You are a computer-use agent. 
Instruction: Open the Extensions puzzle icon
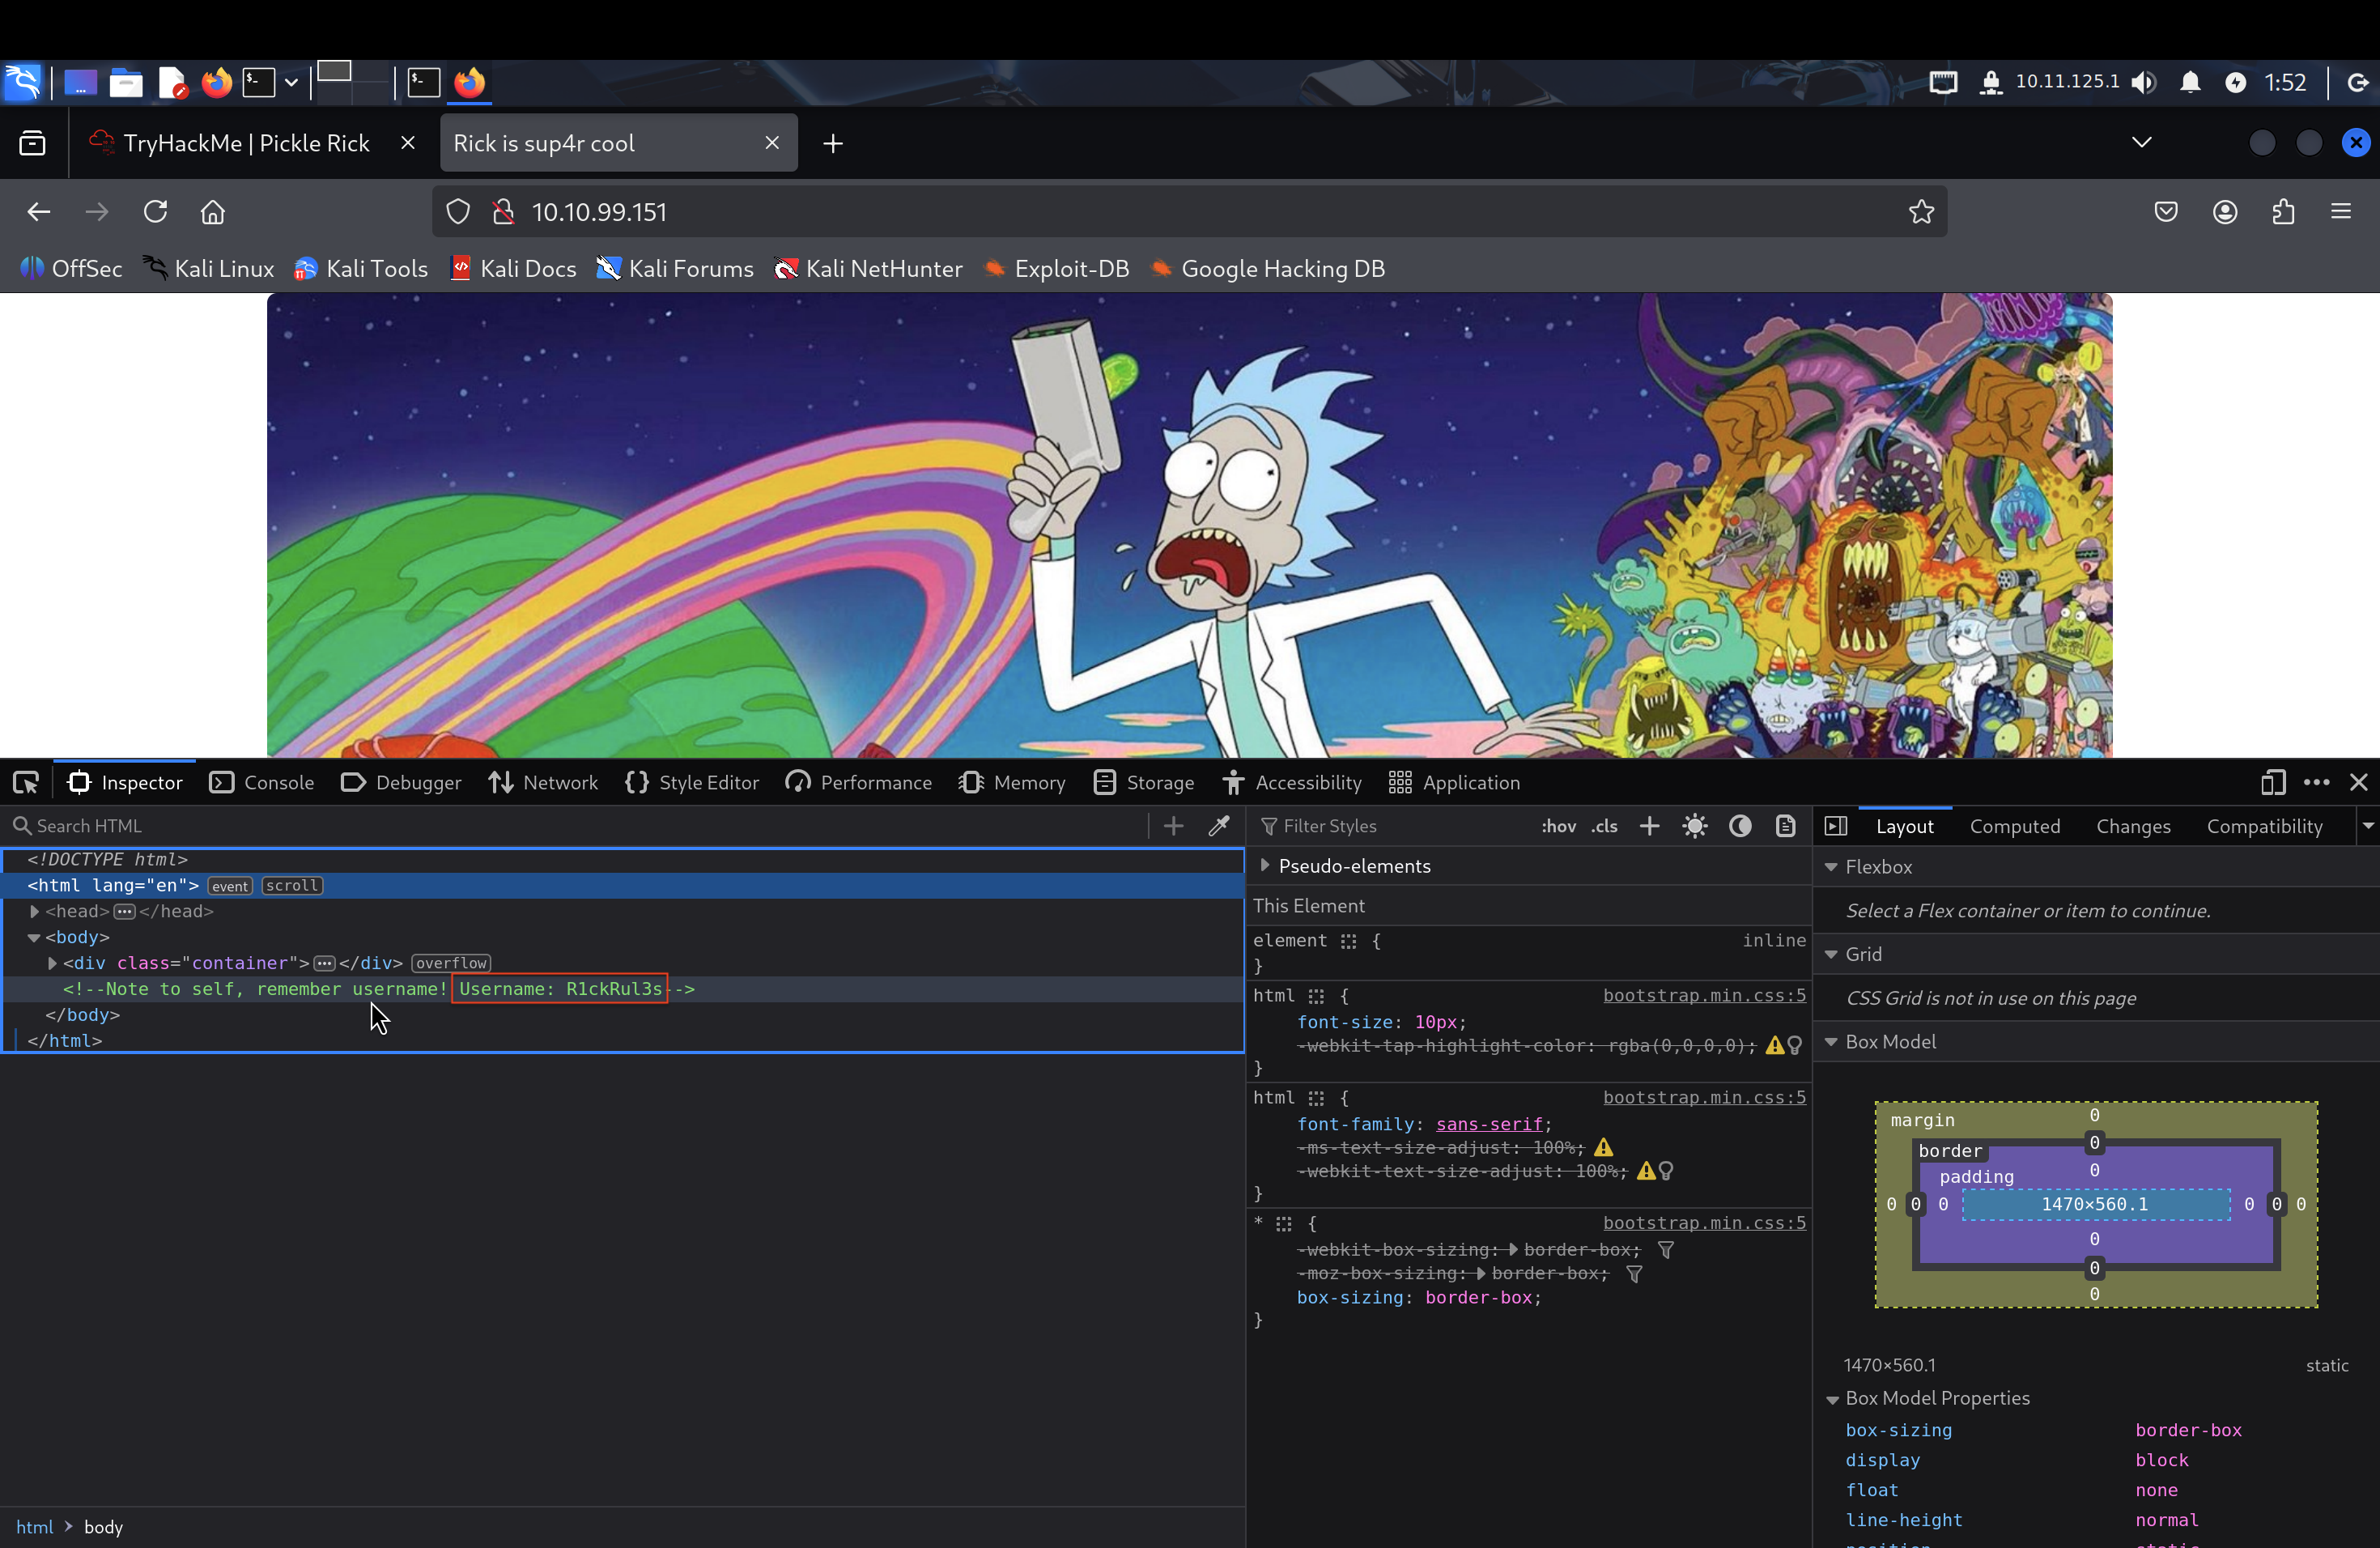point(2283,212)
